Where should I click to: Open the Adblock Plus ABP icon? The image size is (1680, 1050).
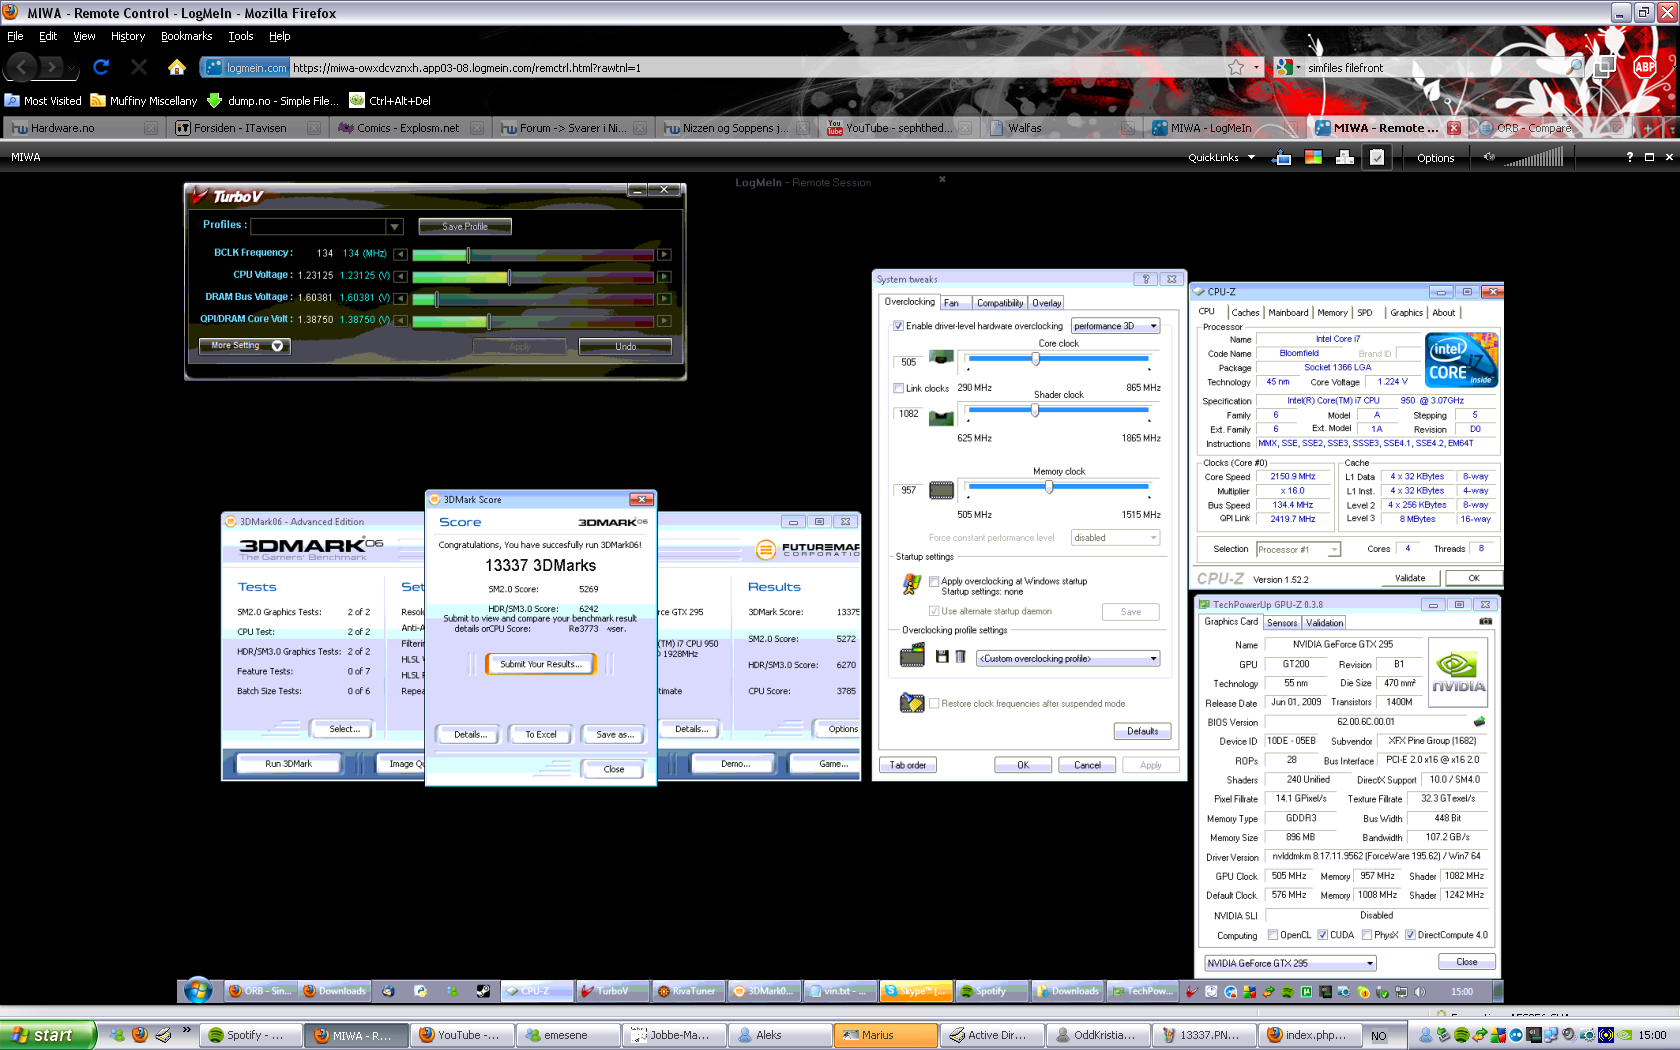[x=1644, y=67]
